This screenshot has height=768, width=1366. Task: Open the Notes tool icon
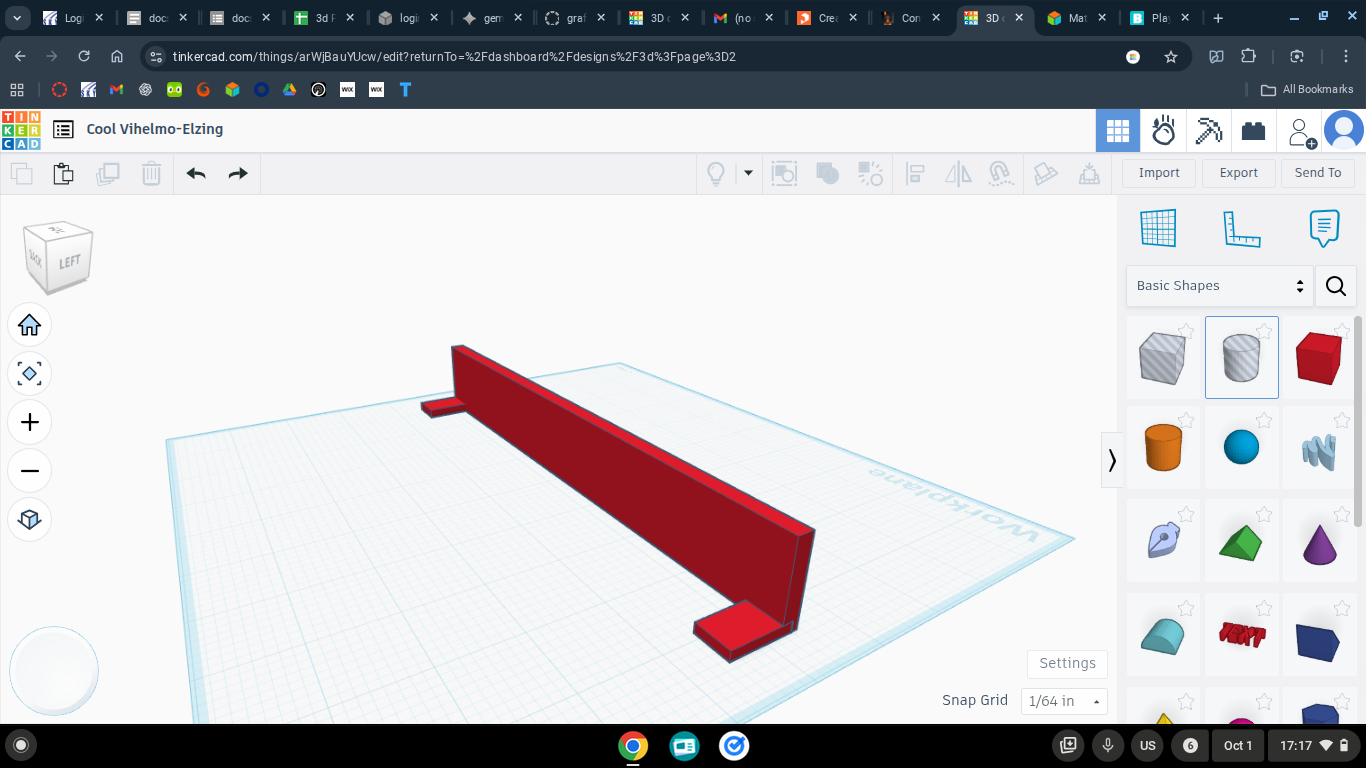(x=1324, y=229)
